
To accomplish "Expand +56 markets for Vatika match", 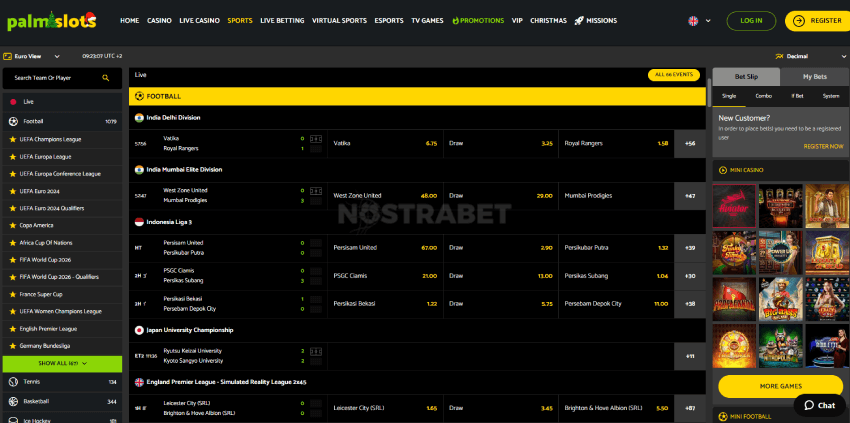I will coord(690,144).
